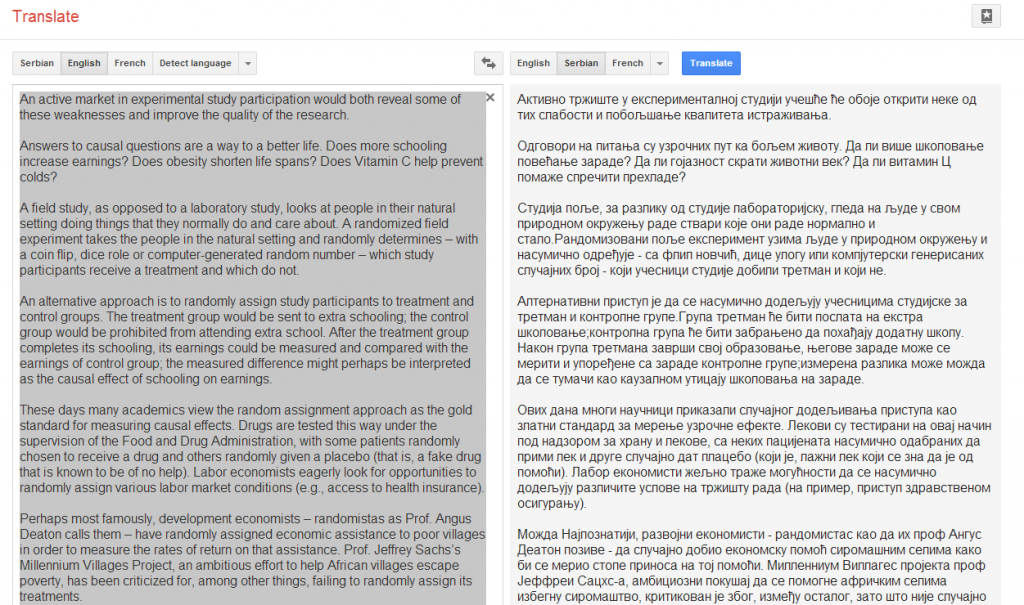
Task: Select French as target language
Action: pyautogui.click(x=628, y=63)
